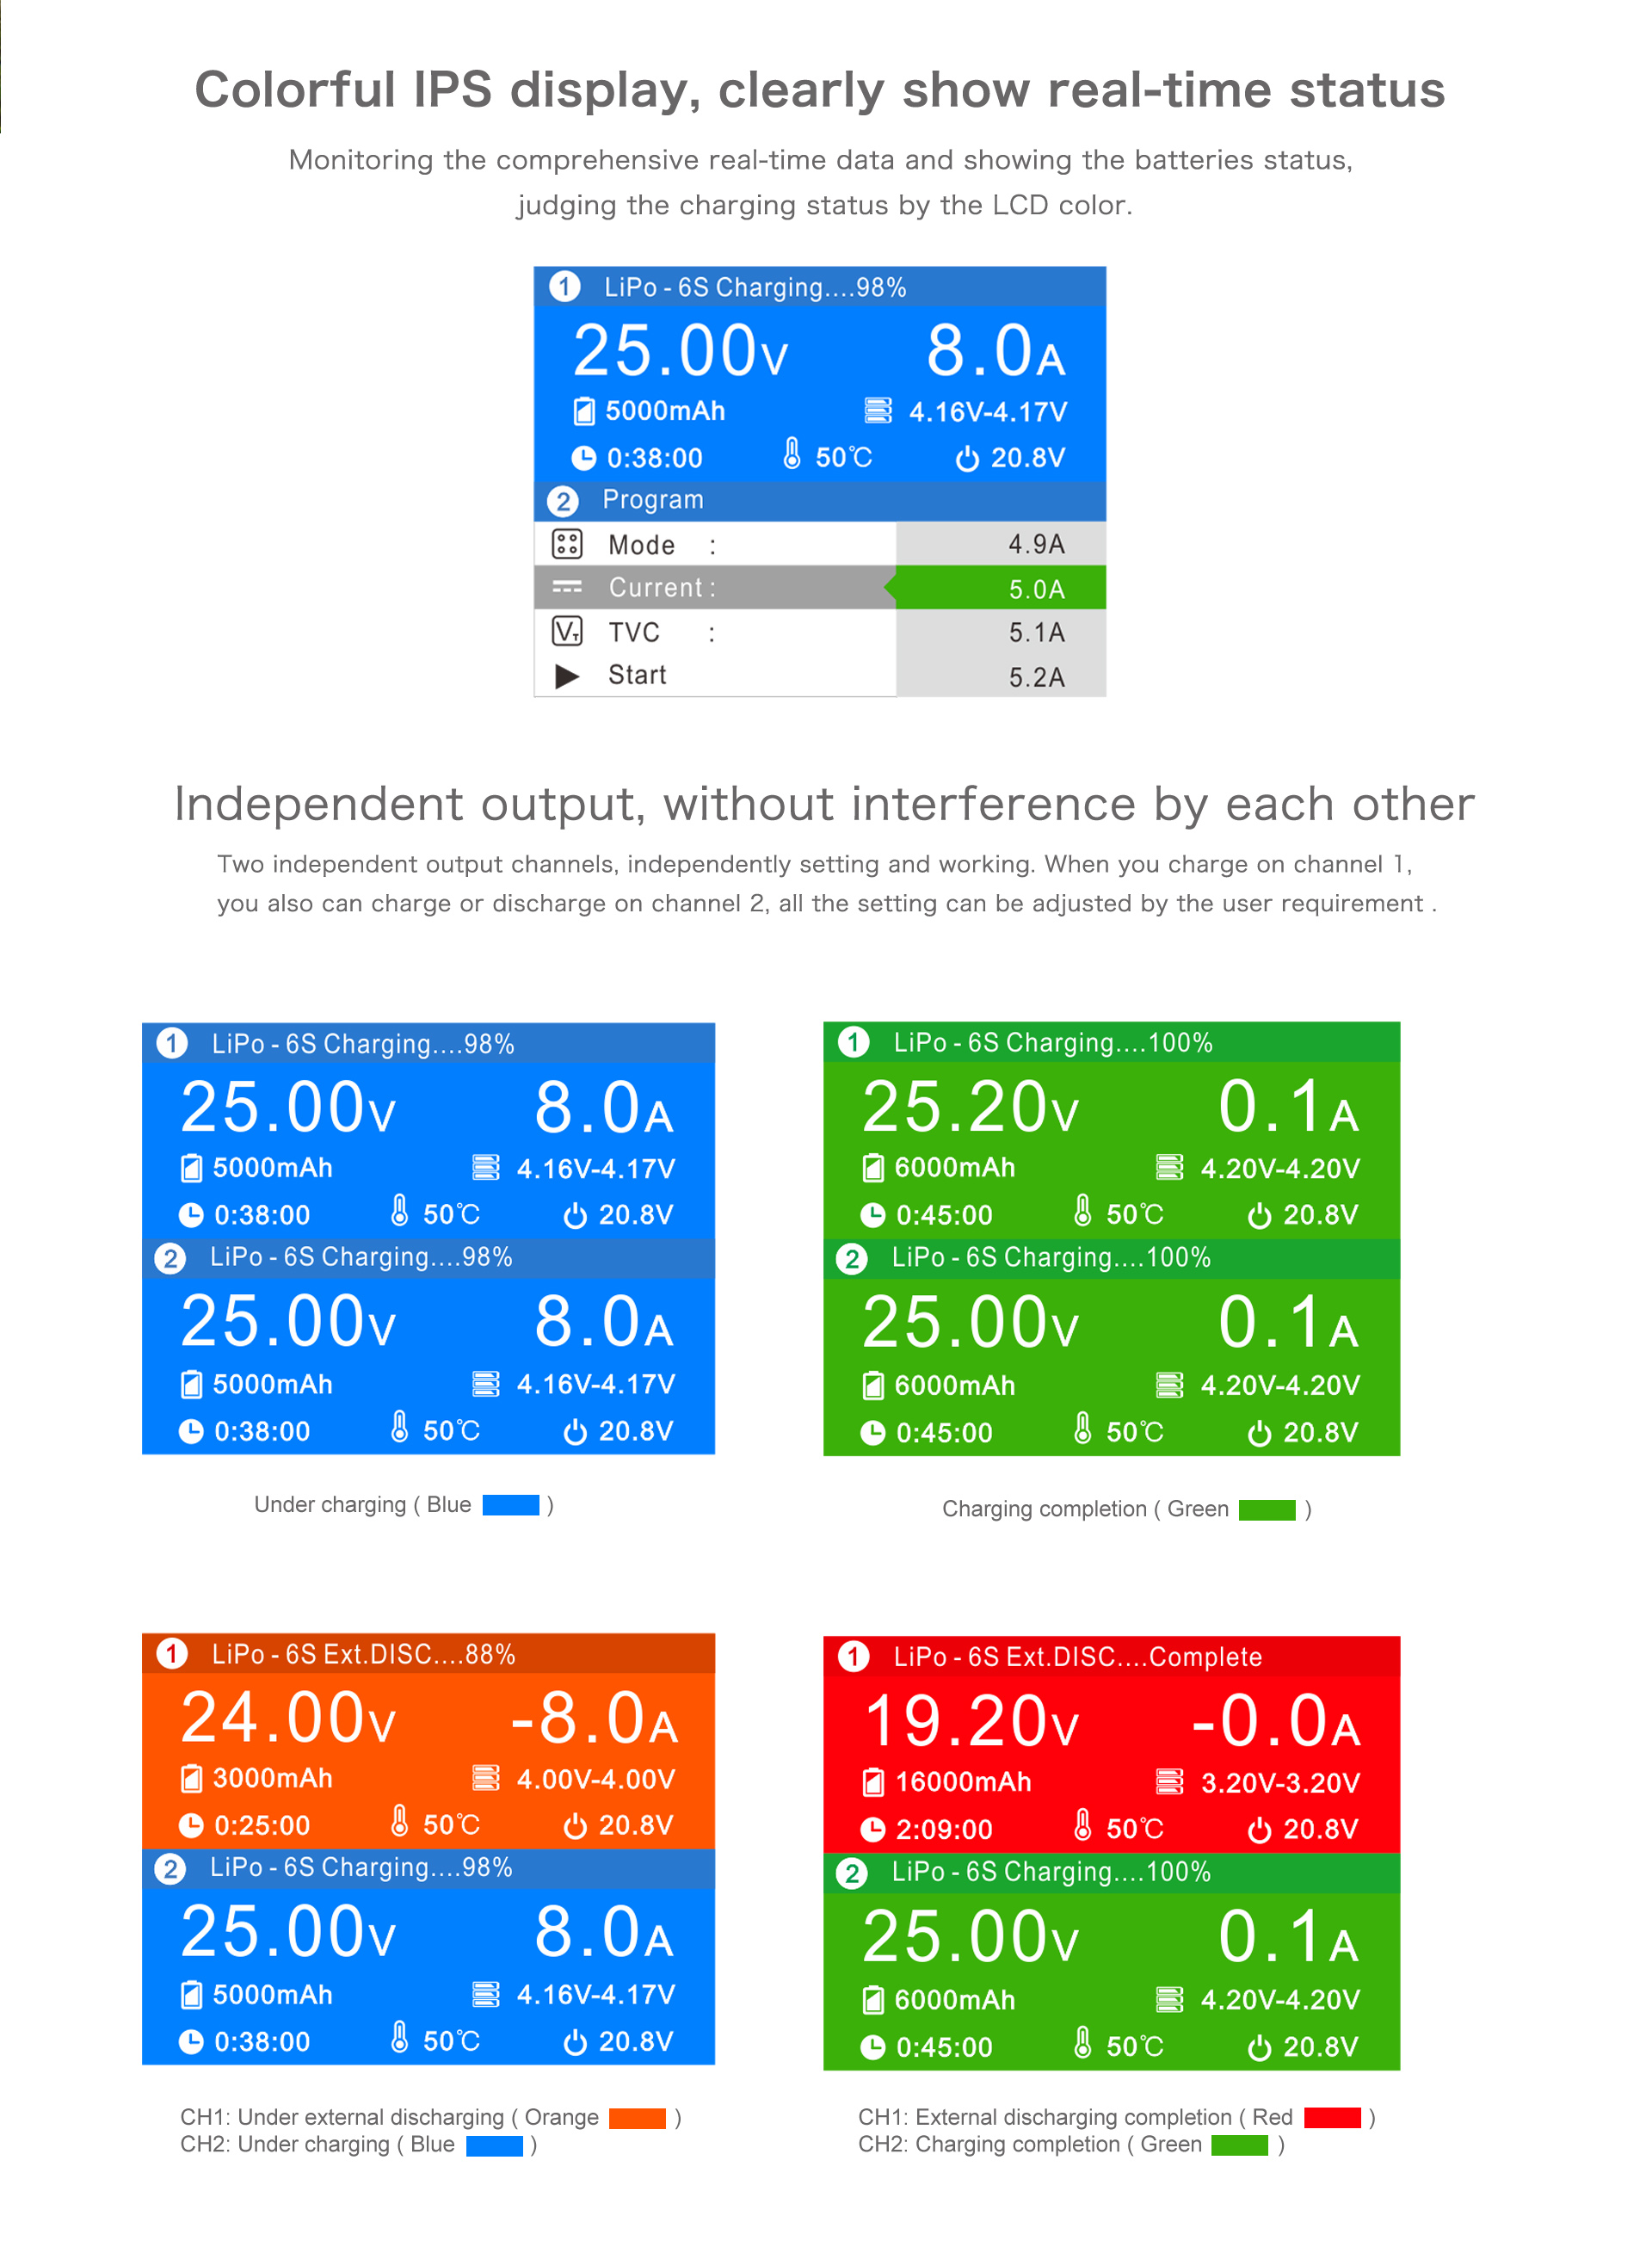Click the Orange legend color swatch
This screenshot has height=2259, width=1652.
coord(637,2117)
